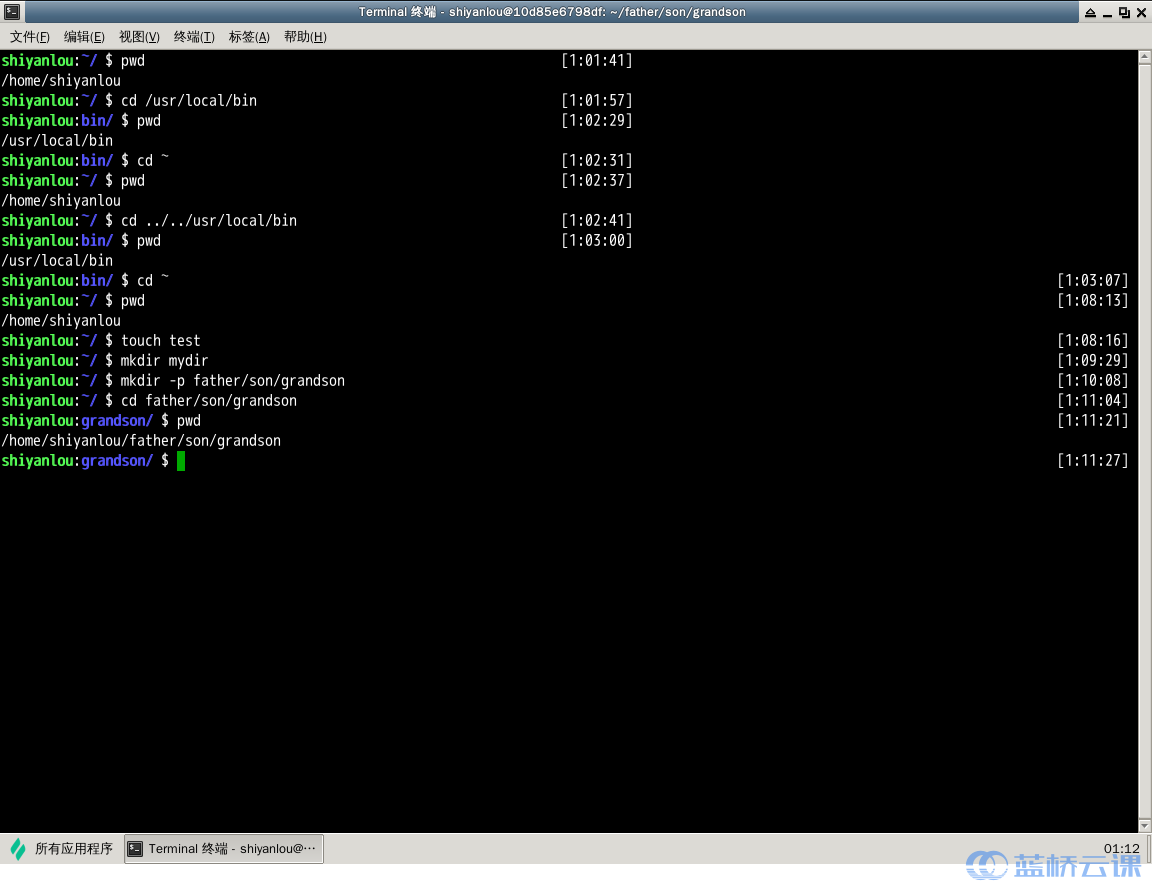The image size is (1152, 896).
Task: Minimize the terminal window
Action: coord(1107,12)
